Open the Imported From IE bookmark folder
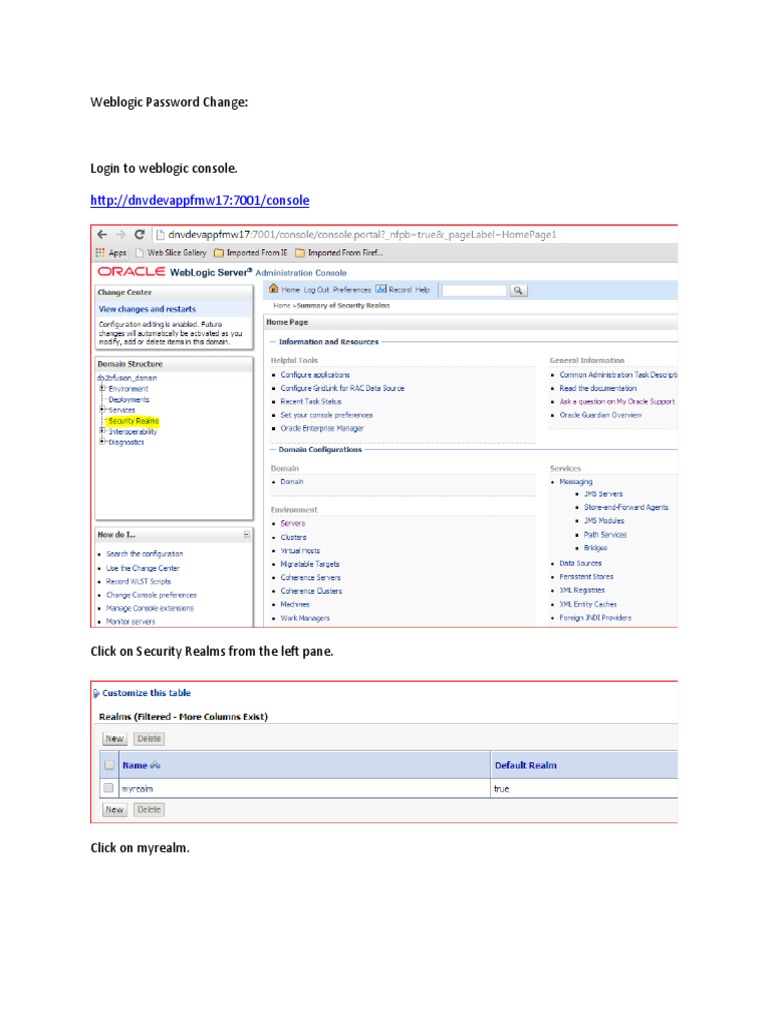The width and height of the screenshot is (768, 1024). (x=251, y=253)
